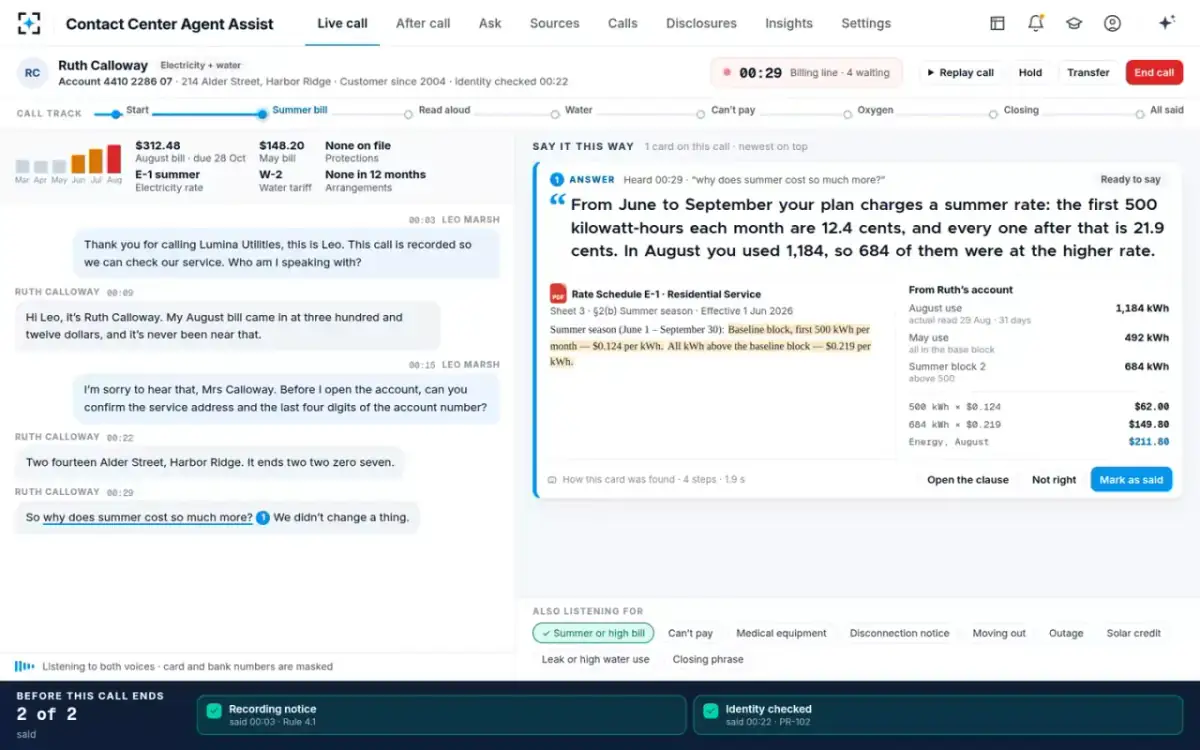
Task: Toggle the Disconnection notice listener chip
Action: [x=899, y=633]
